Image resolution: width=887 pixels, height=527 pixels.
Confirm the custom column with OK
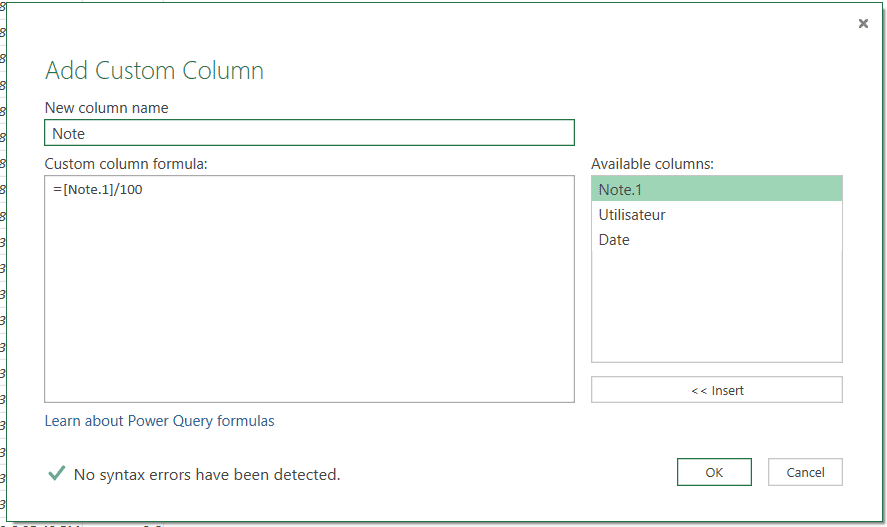click(714, 472)
